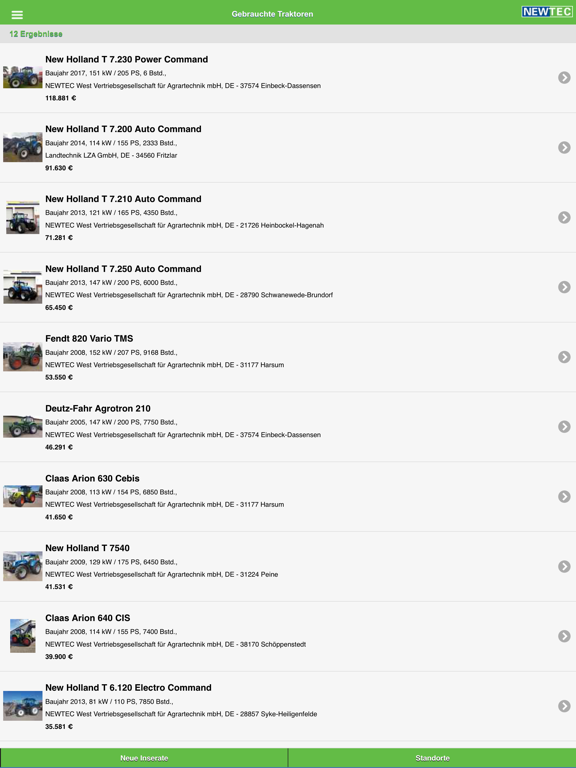This screenshot has width=576, height=768.
Task: View Fendt 820 Vario TMS tractor thumbnail
Action: click(x=23, y=357)
